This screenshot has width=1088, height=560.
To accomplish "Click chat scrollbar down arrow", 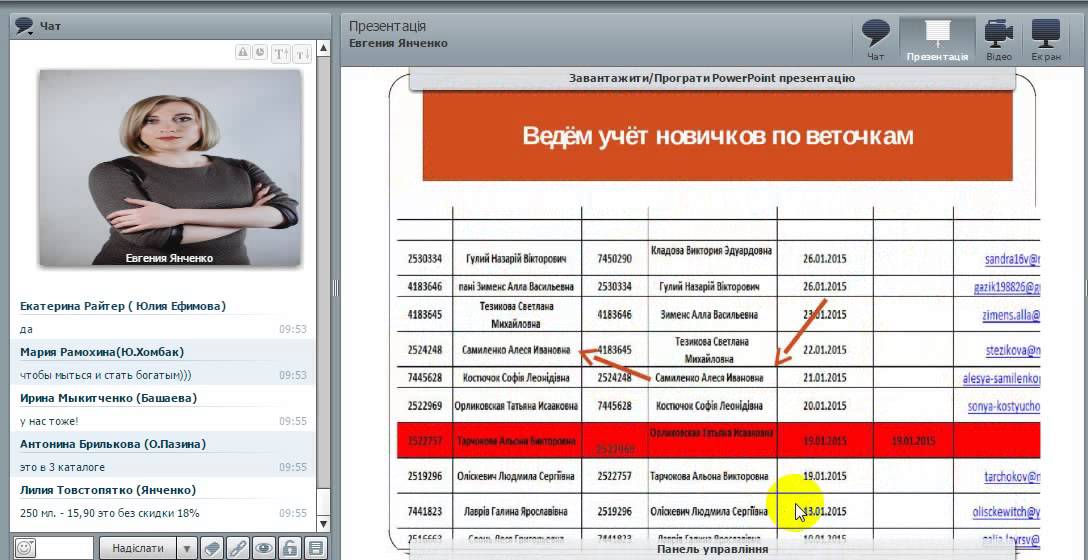I will pyautogui.click(x=323, y=523).
